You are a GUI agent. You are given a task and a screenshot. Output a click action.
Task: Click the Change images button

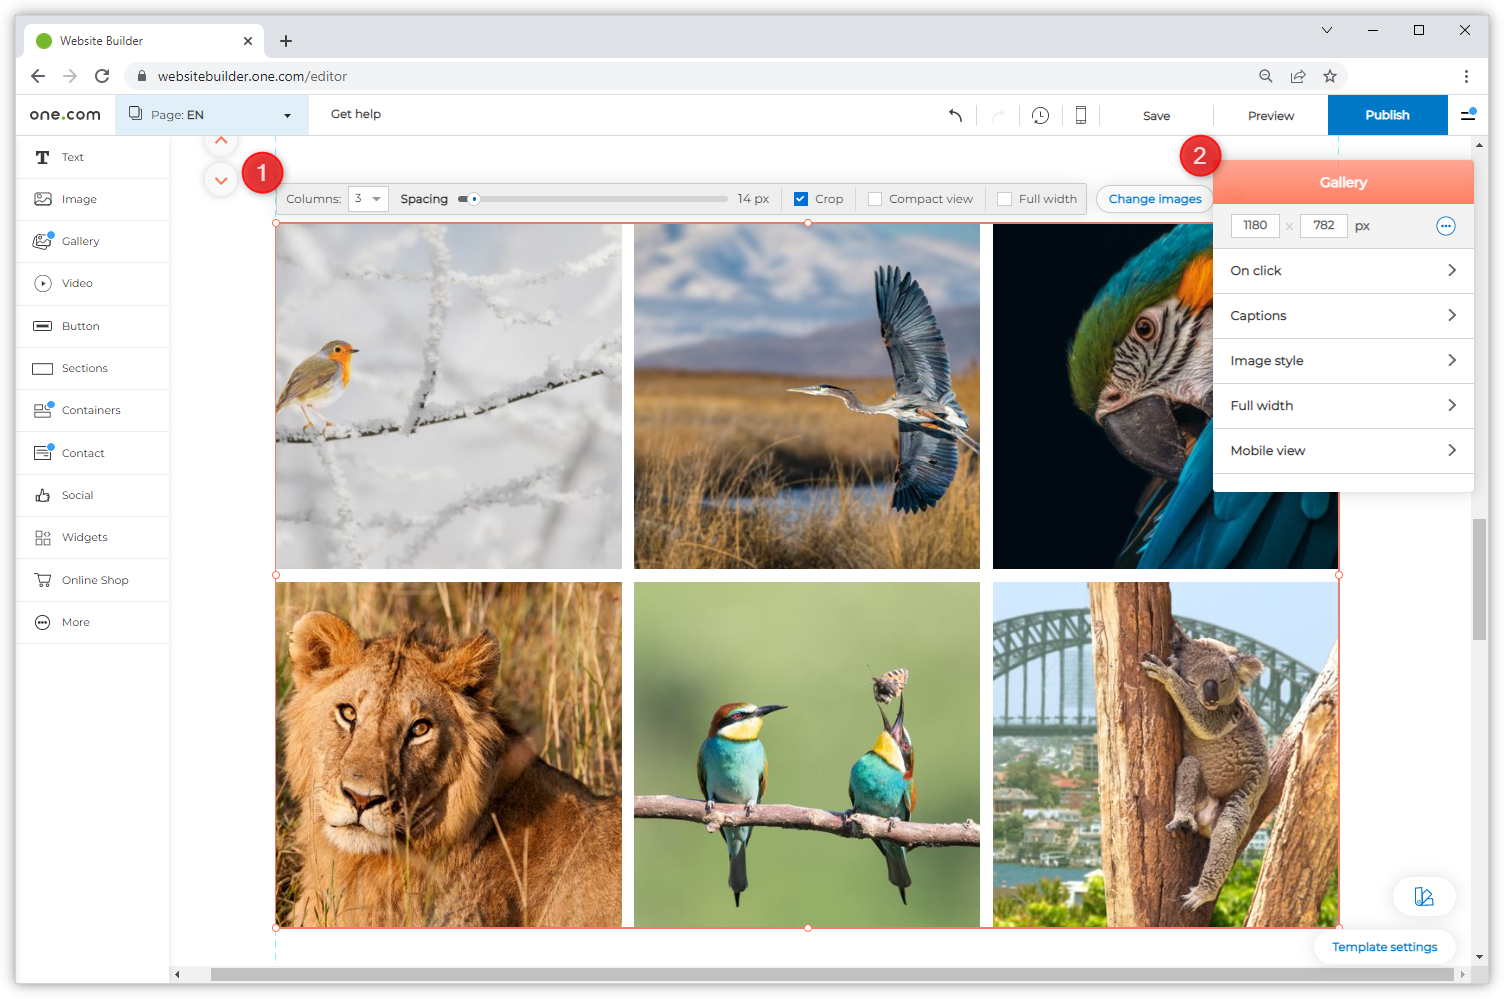coord(1154,199)
